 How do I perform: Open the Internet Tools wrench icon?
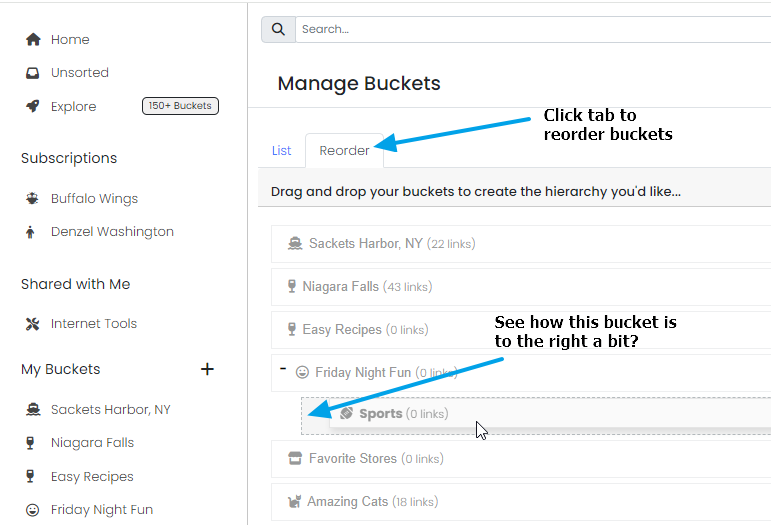point(32,323)
